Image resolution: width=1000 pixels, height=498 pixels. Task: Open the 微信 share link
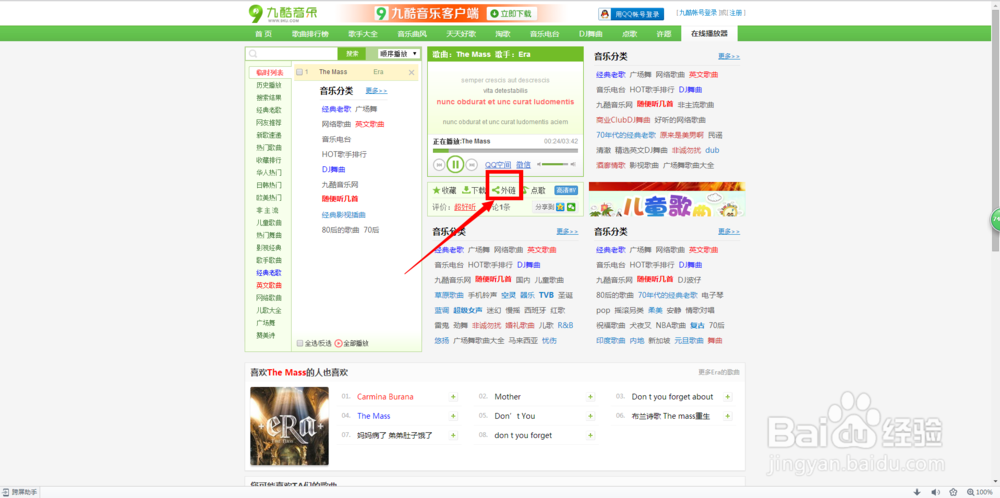coord(523,165)
